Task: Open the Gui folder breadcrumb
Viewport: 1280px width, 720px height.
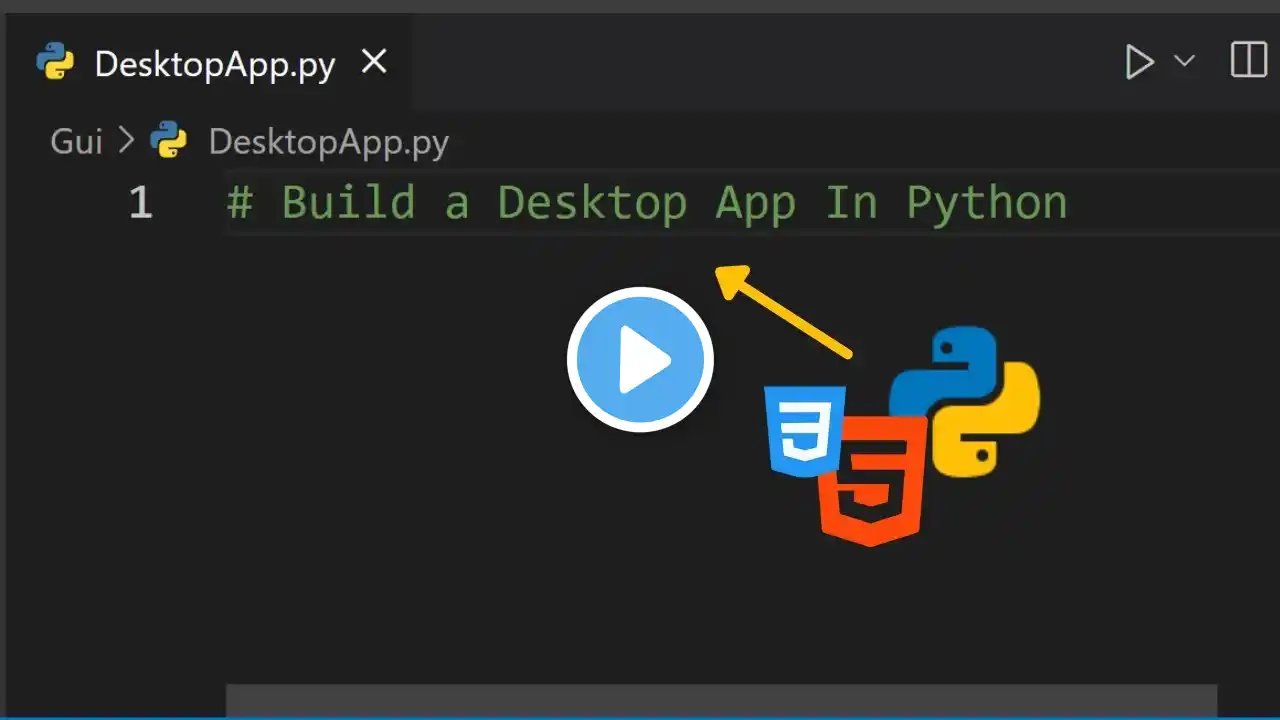Action: pyautogui.click(x=77, y=142)
